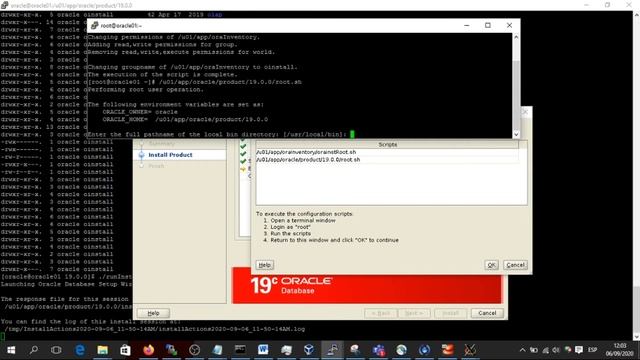Open the notification center icon

[x=579, y=350]
